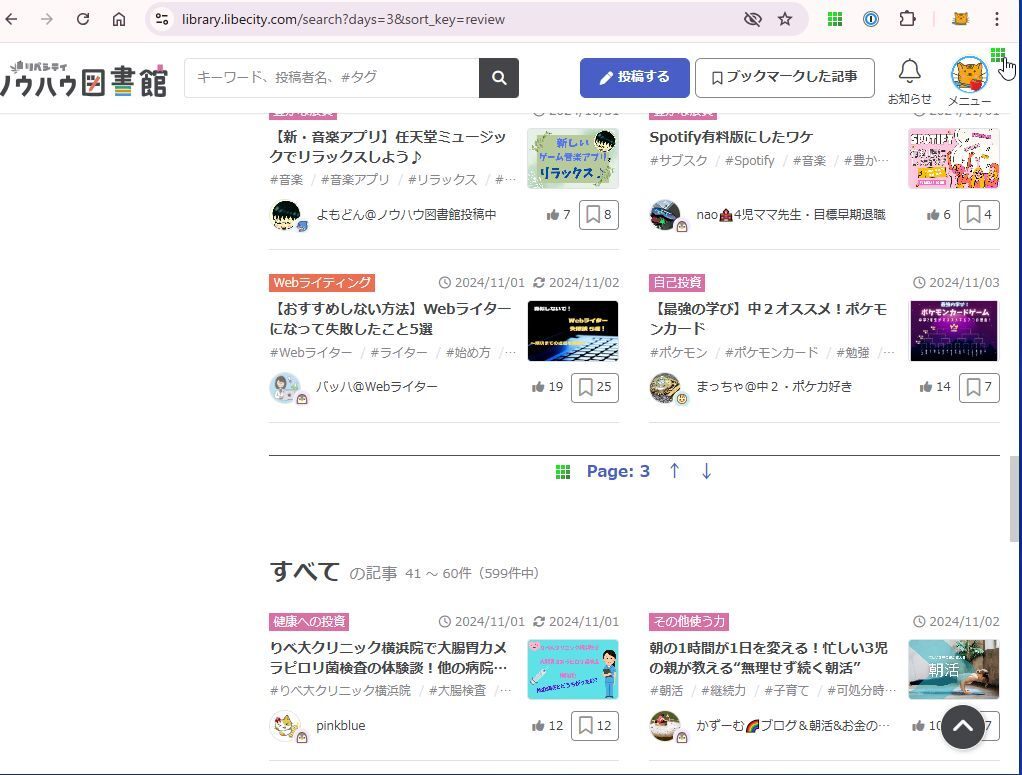This screenshot has height=775, width=1022.
Task: Reload the current page
Action: point(83,19)
